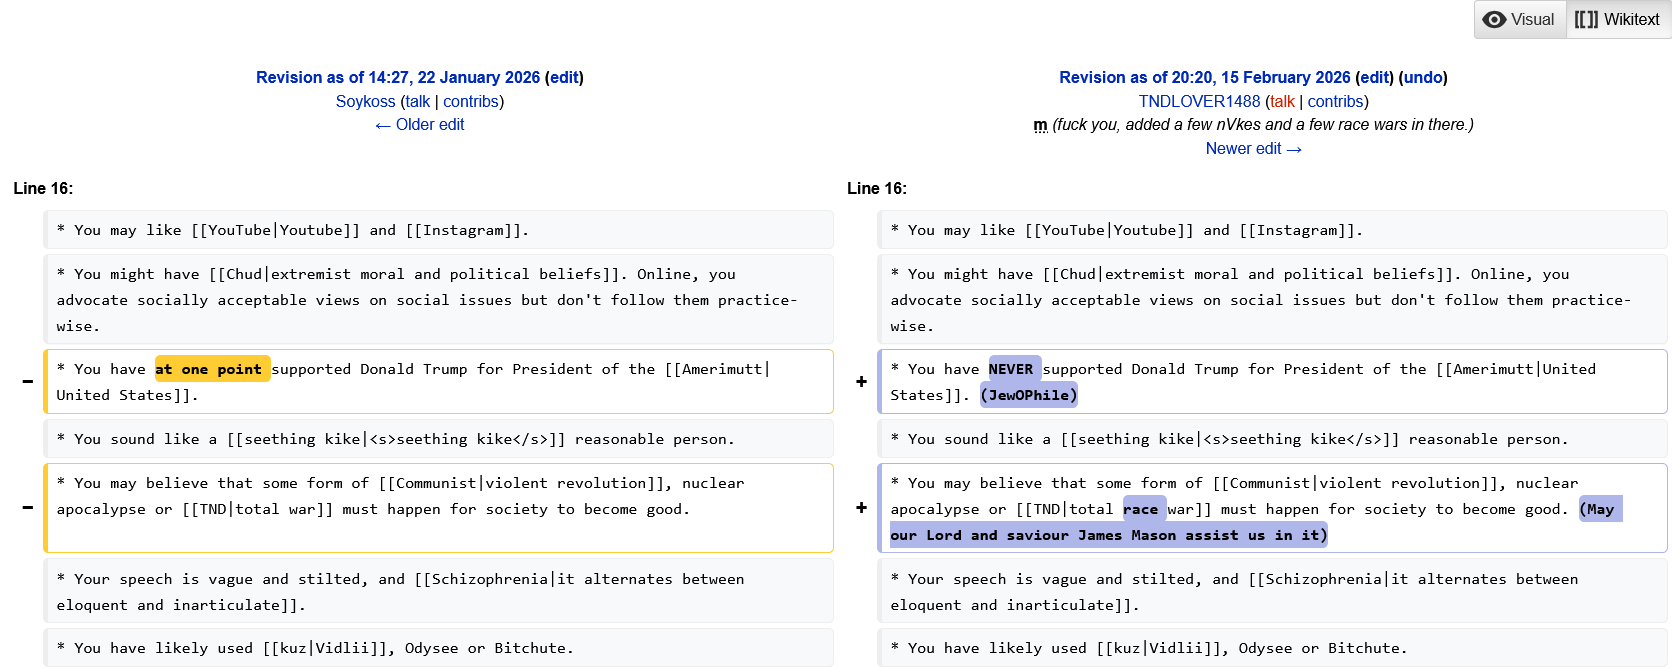Click the eye icon on Visual button
This screenshot has height=668, width=1672.
tap(1494, 19)
